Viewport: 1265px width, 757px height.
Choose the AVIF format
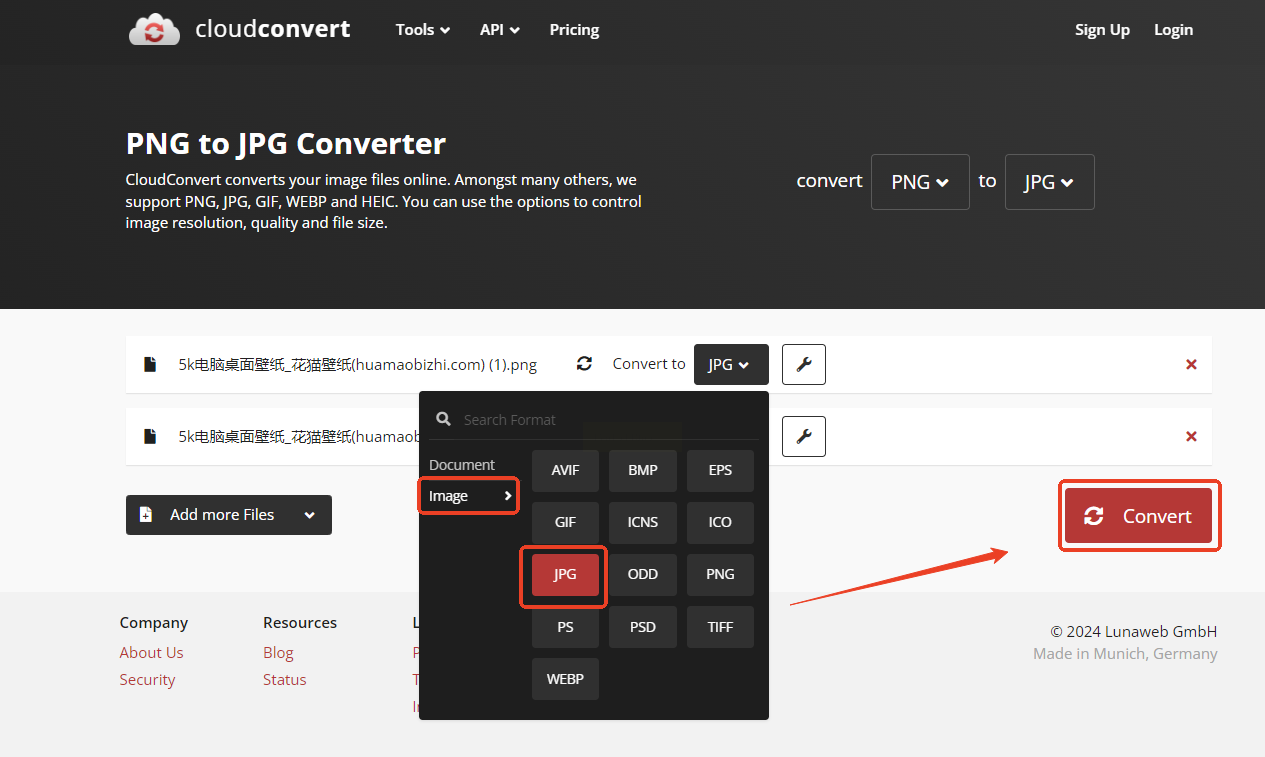565,470
